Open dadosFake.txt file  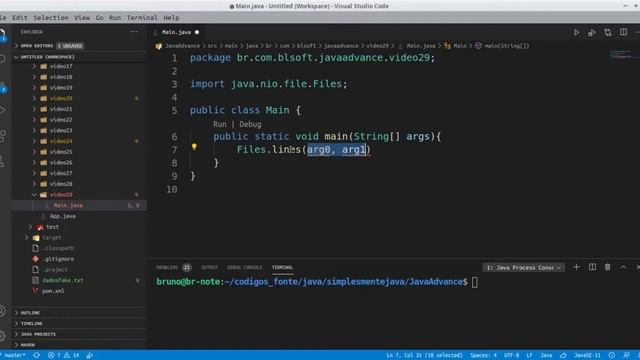[x=62, y=280]
